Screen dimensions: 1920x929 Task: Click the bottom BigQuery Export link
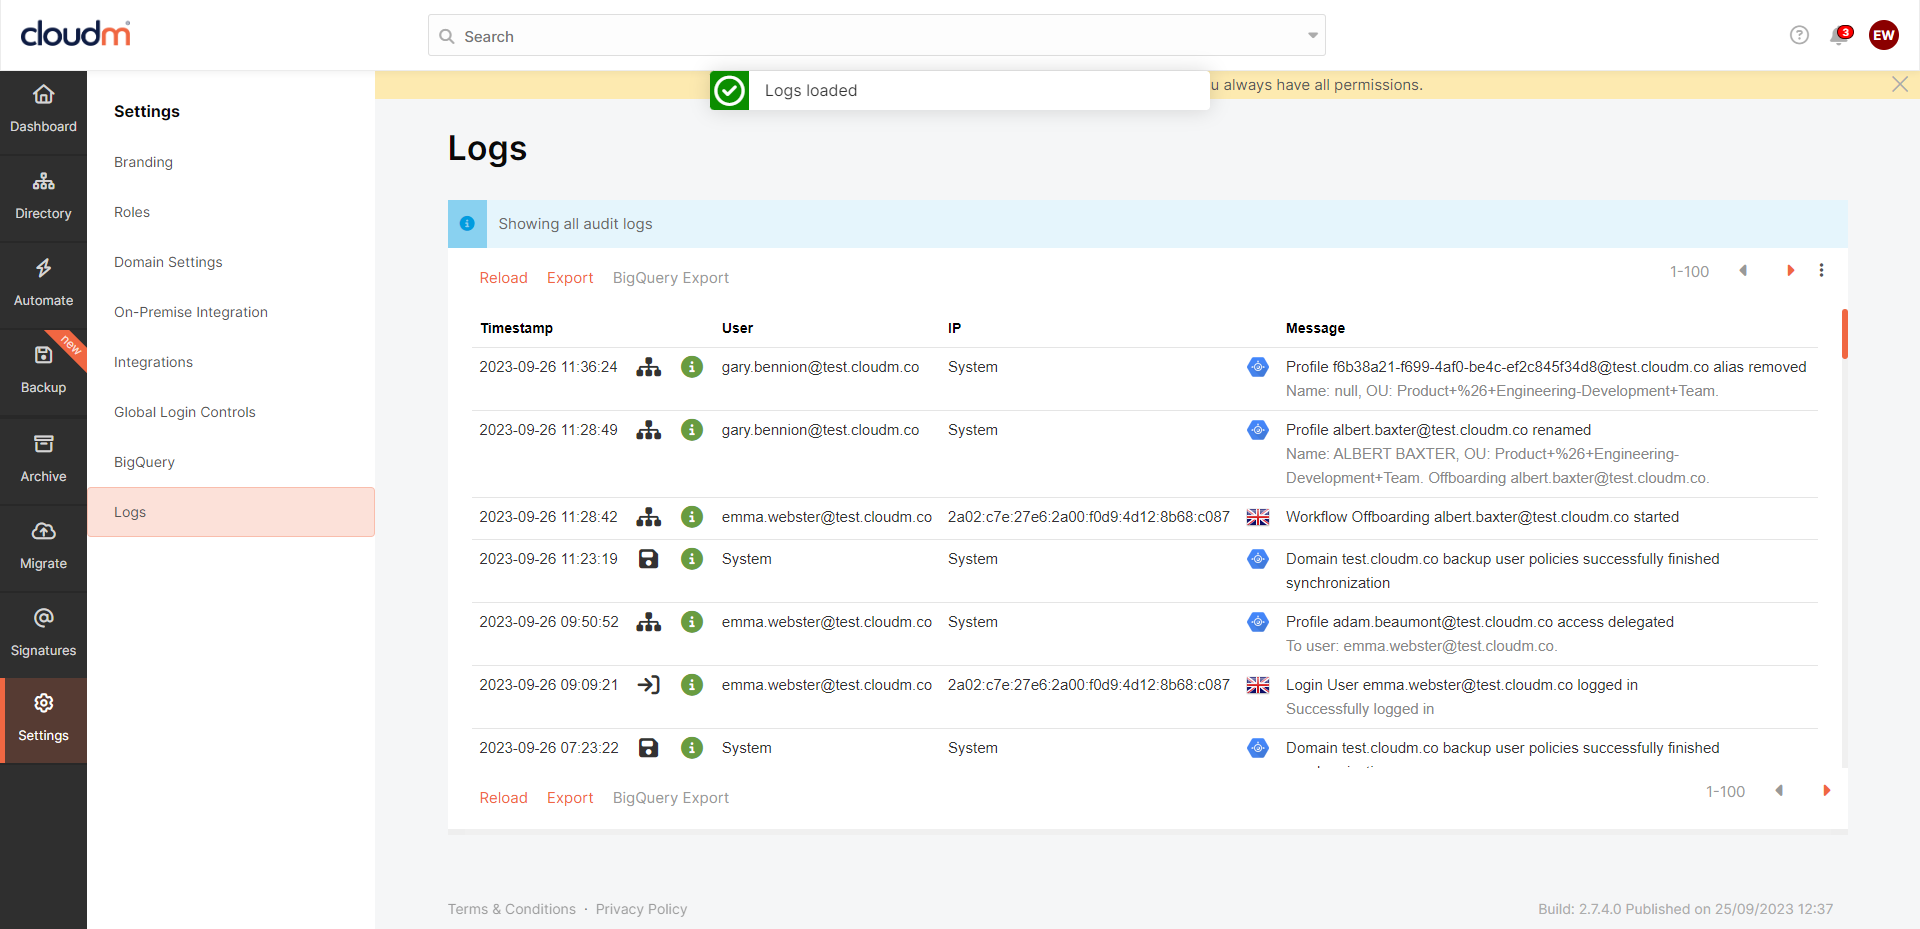(671, 798)
